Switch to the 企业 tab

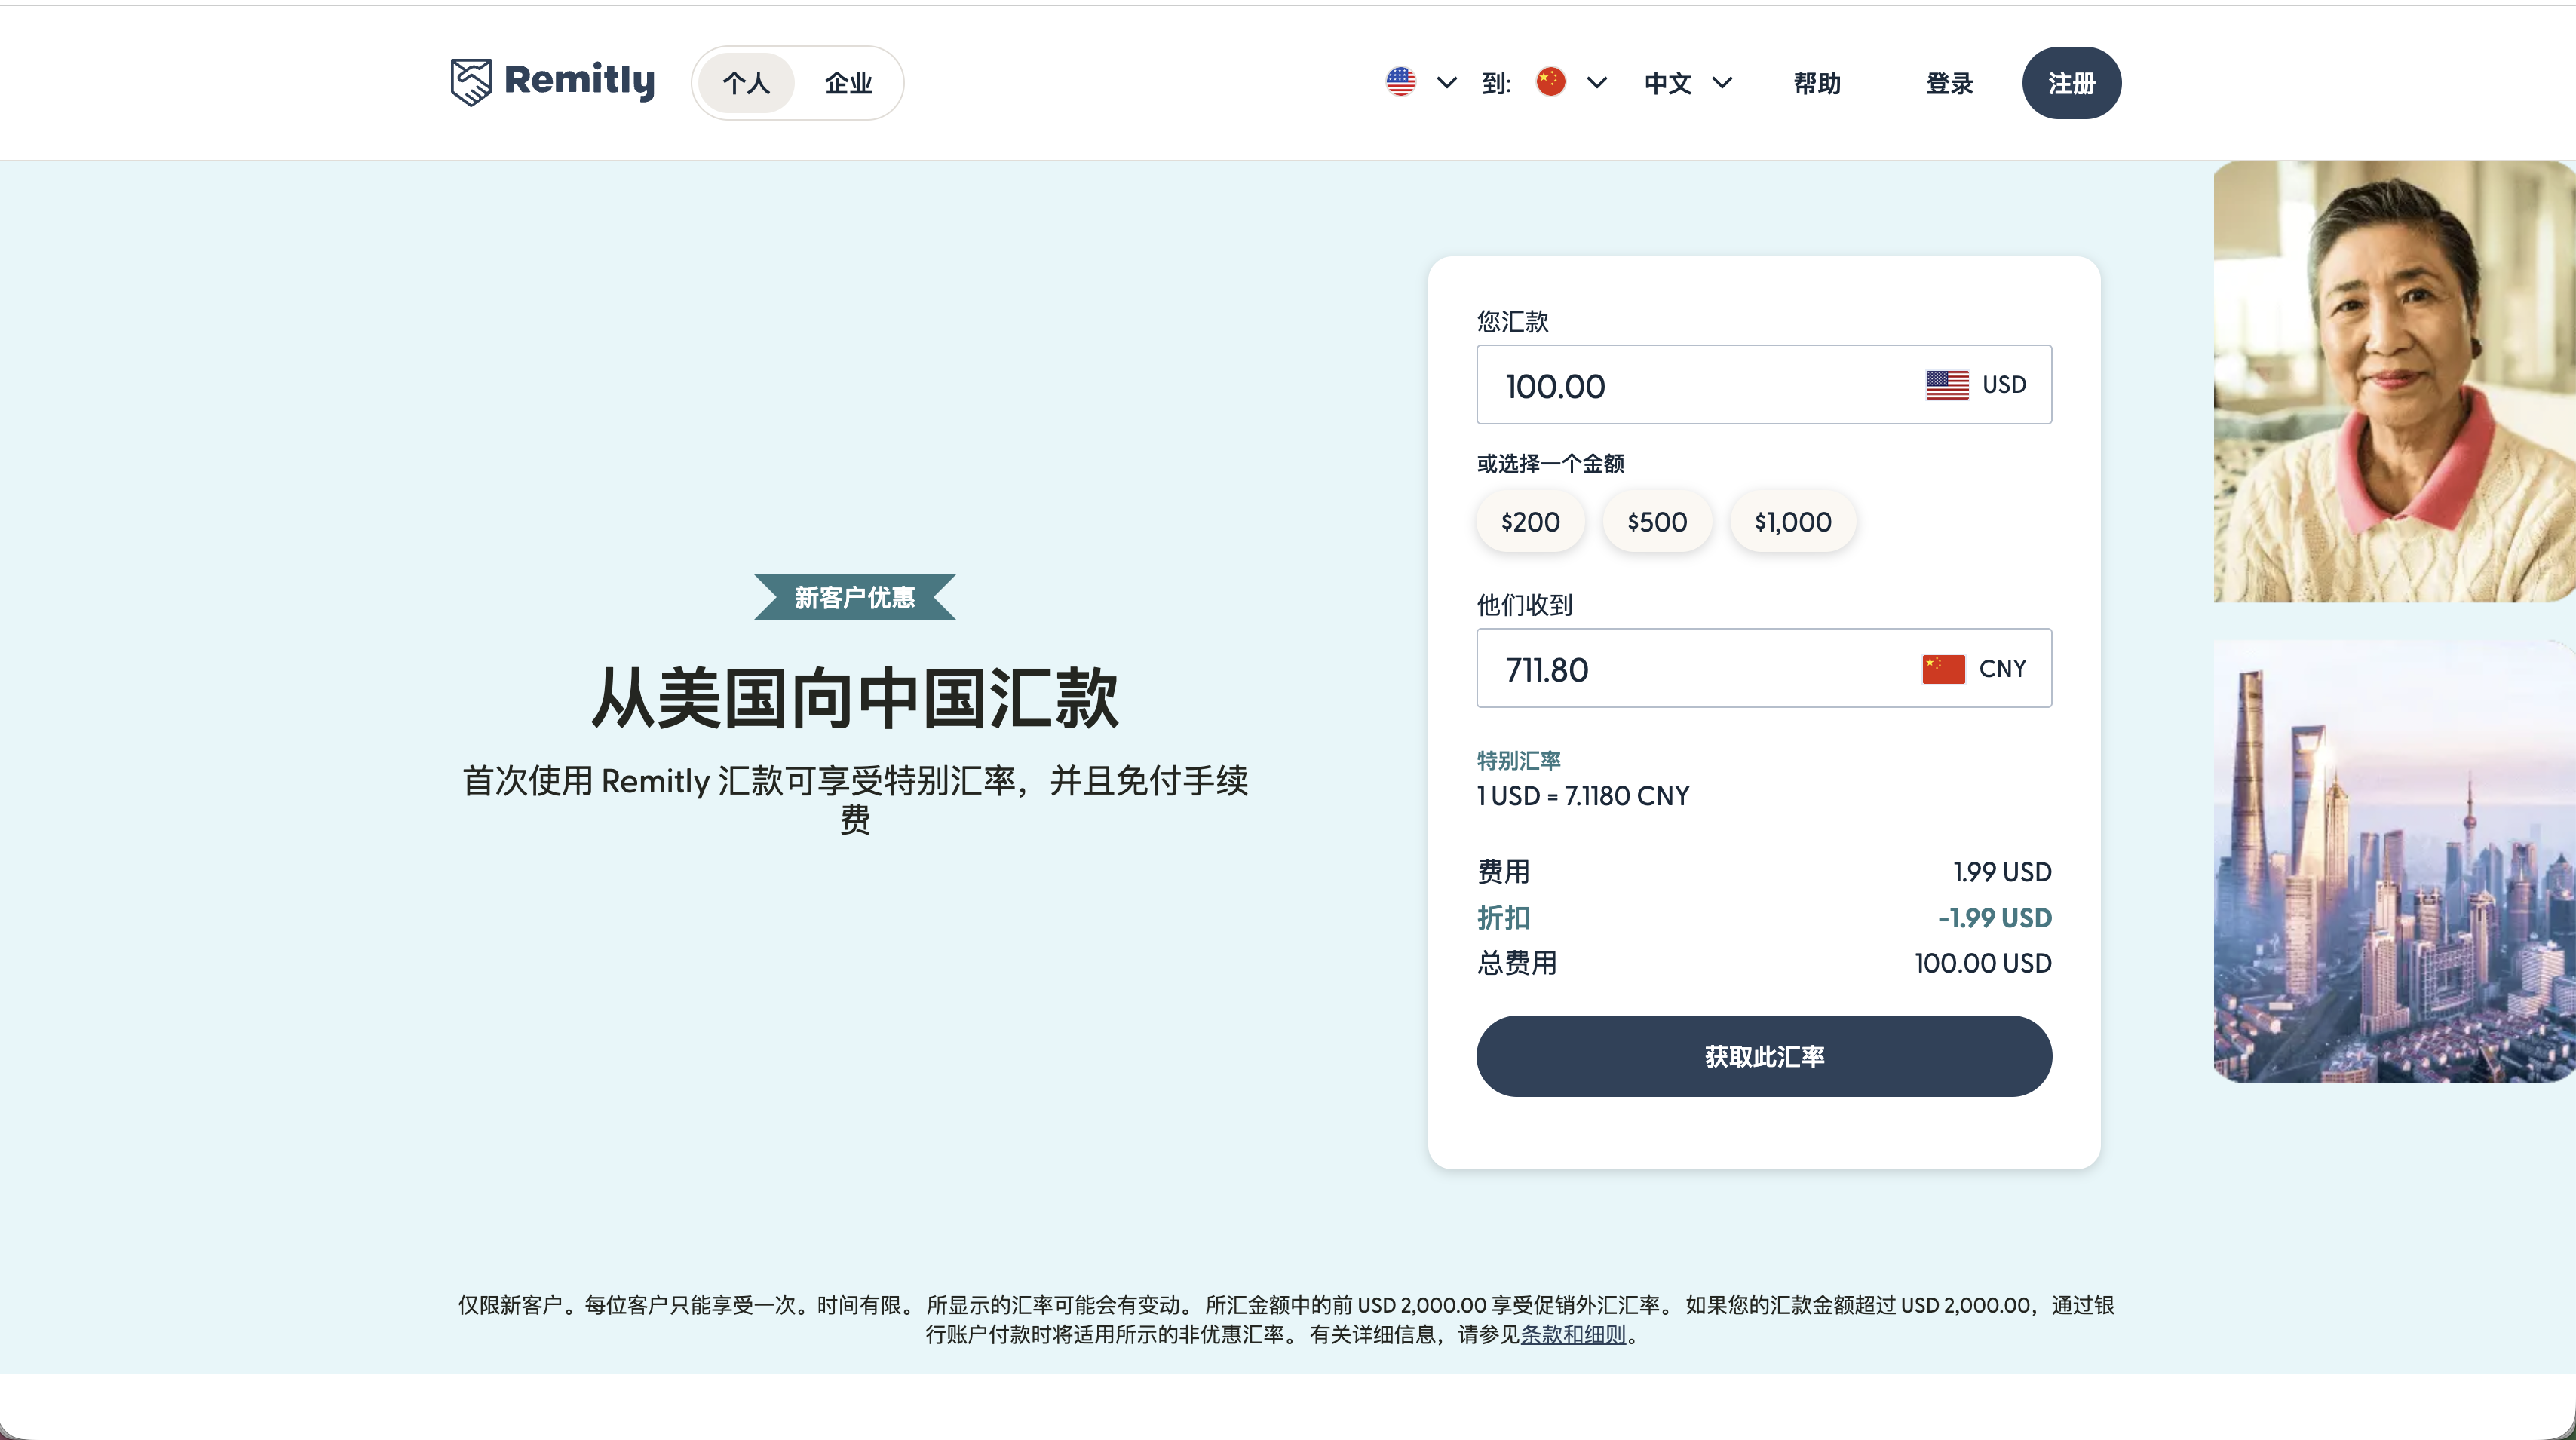pyautogui.click(x=849, y=83)
